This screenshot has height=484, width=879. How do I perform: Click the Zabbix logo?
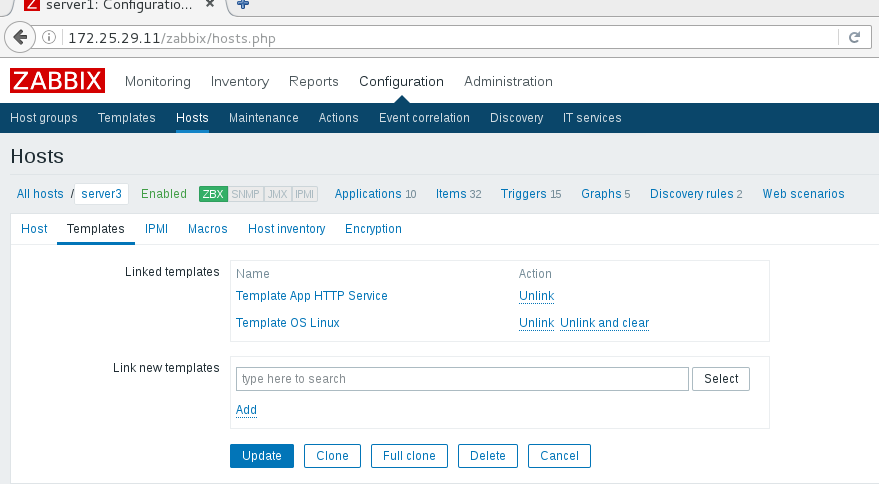[57, 81]
